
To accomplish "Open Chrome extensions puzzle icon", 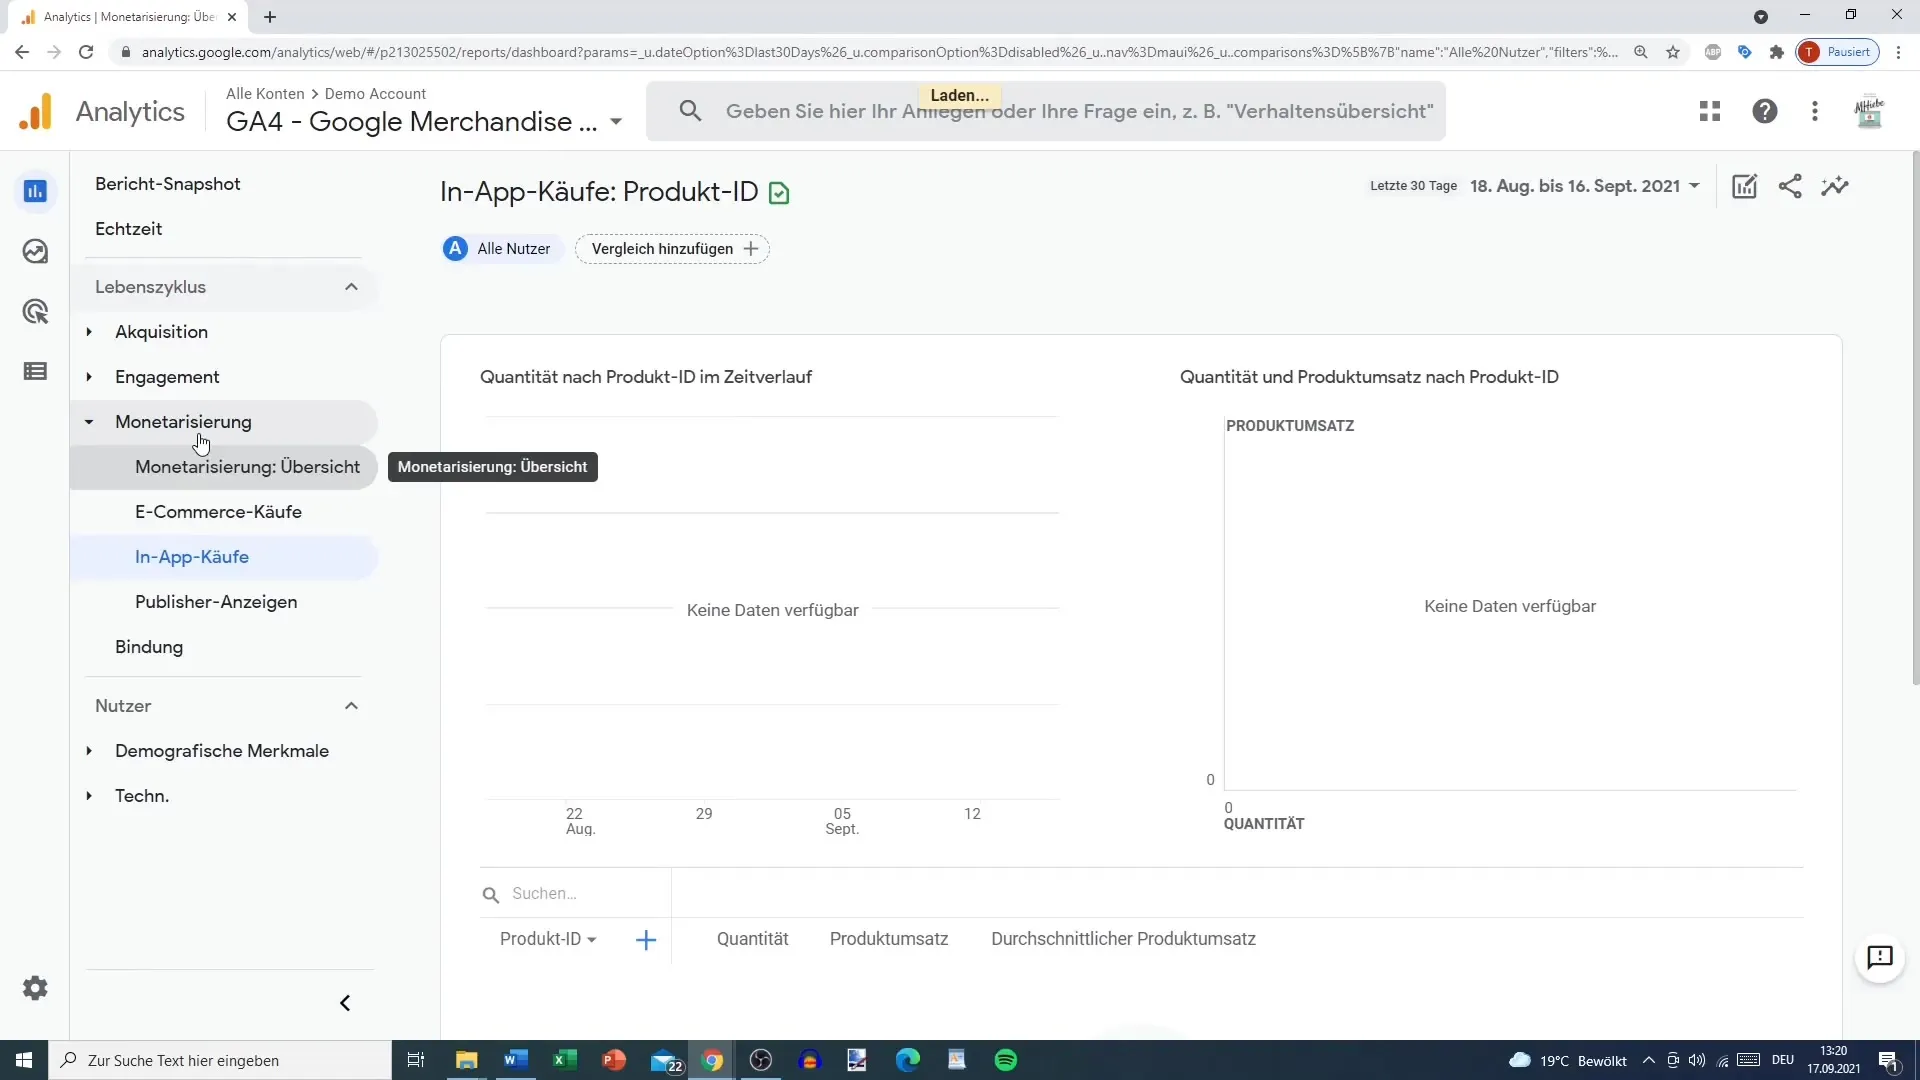I will [1777, 52].
